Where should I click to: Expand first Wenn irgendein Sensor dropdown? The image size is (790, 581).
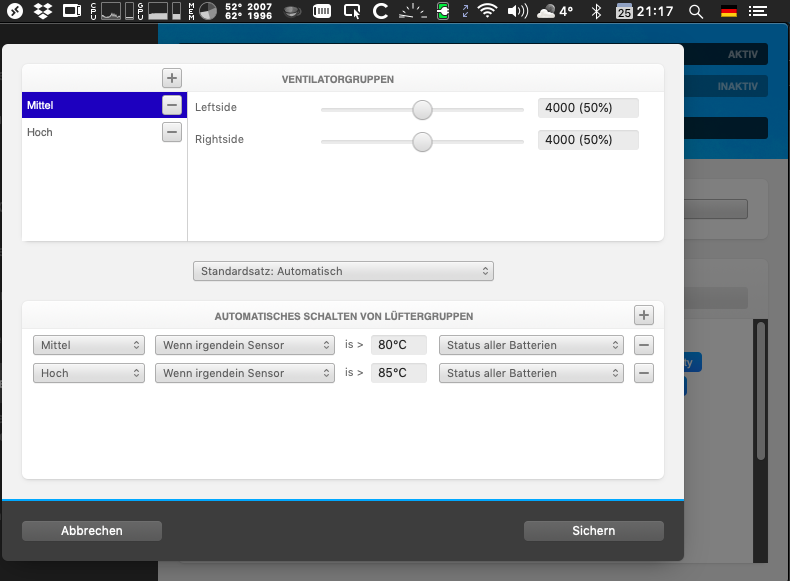click(x=245, y=345)
